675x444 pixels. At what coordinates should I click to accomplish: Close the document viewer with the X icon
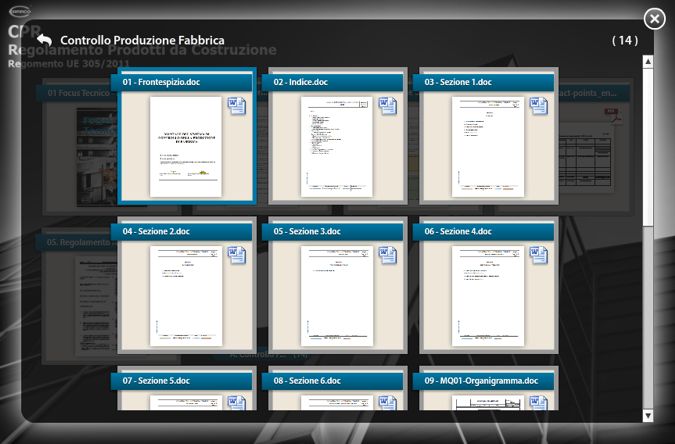pyautogui.click(x=653, y=19)
